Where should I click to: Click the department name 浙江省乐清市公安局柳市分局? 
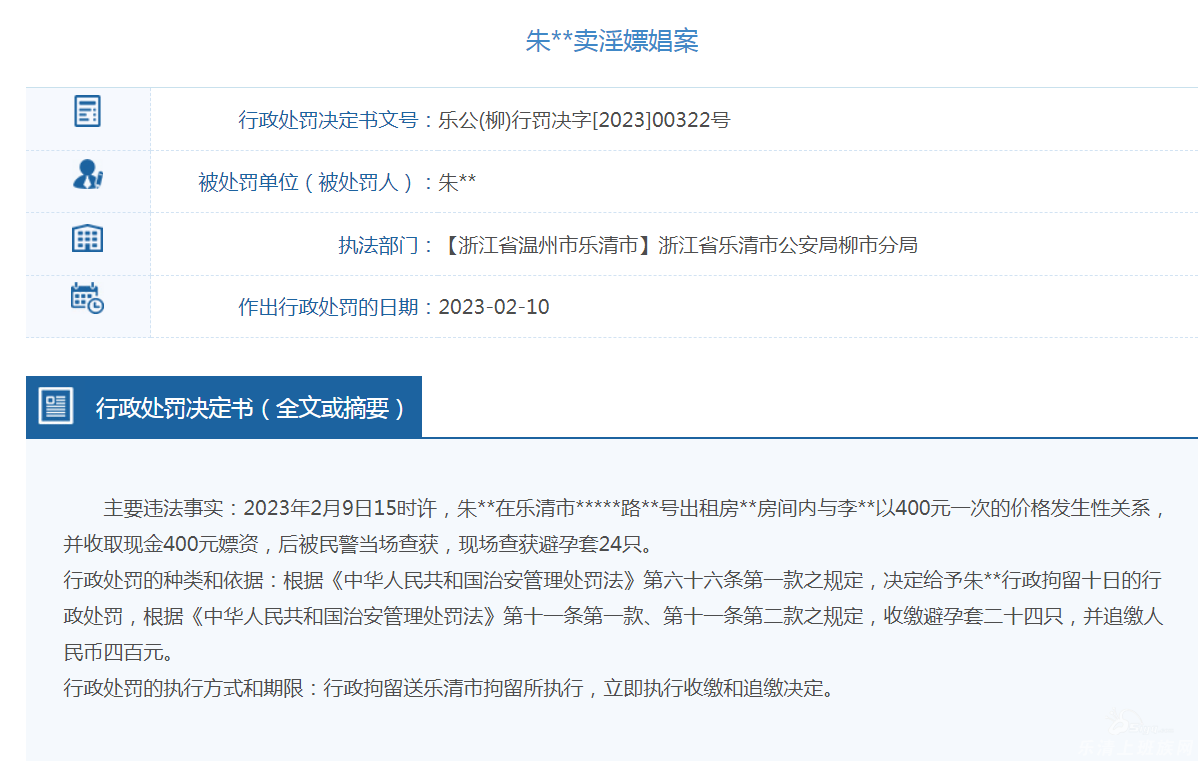pos(787,245)
